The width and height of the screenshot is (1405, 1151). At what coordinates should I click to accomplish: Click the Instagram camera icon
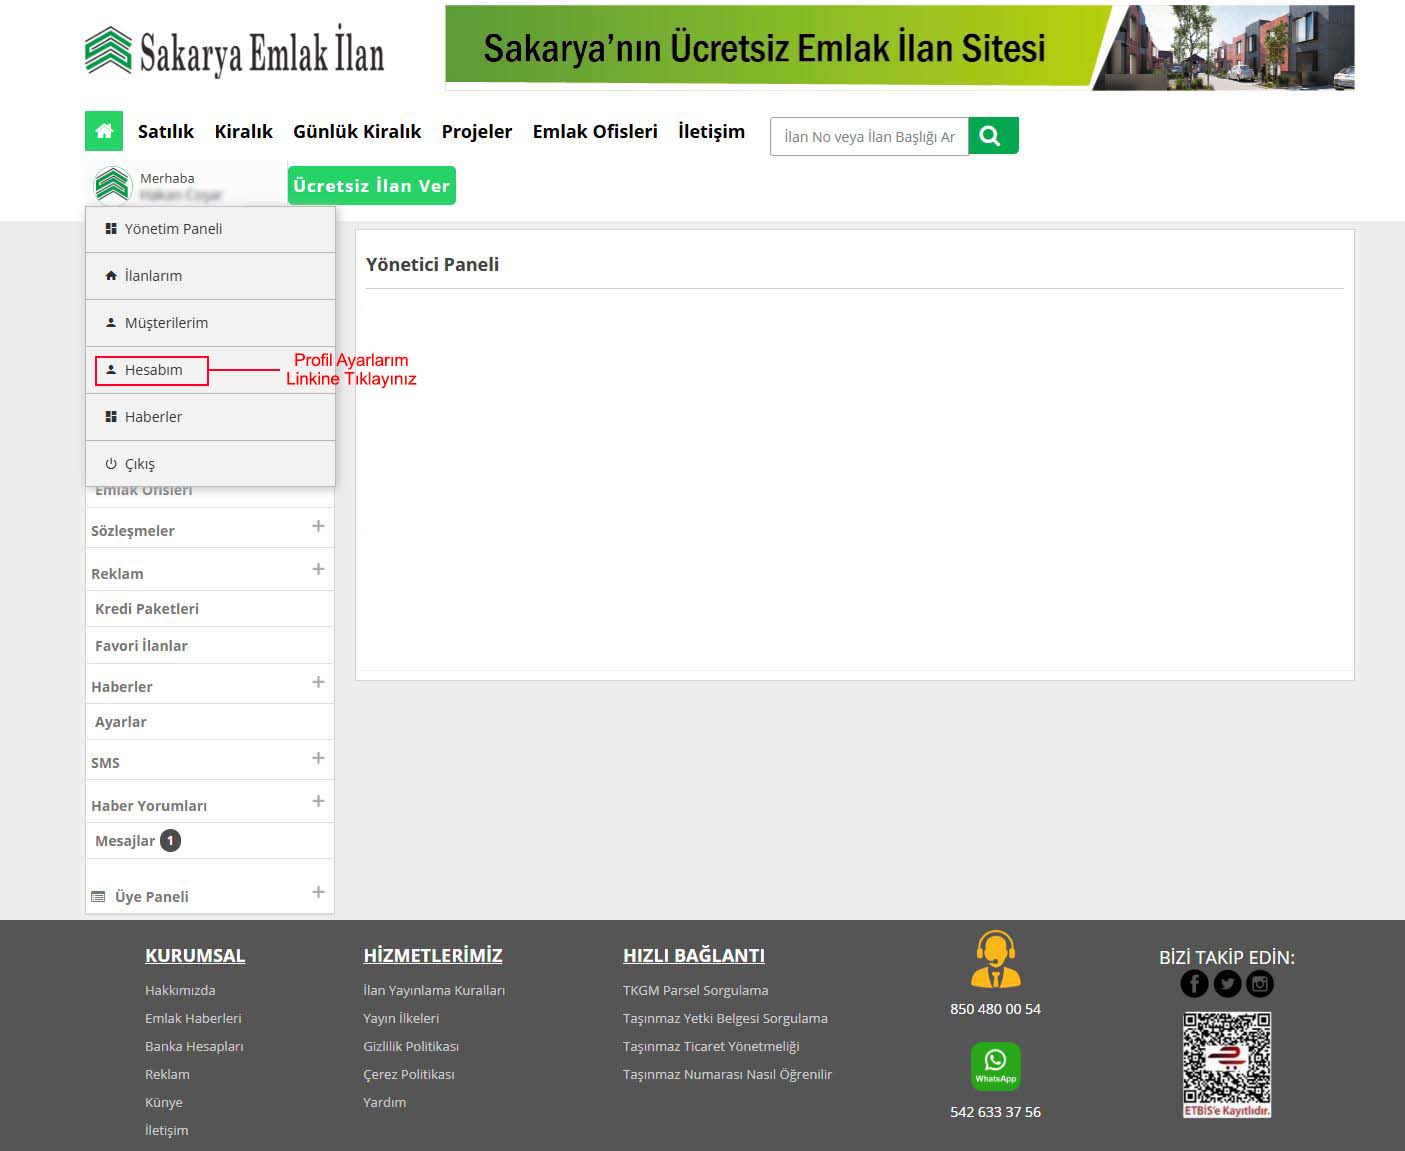click(1260, 983)
